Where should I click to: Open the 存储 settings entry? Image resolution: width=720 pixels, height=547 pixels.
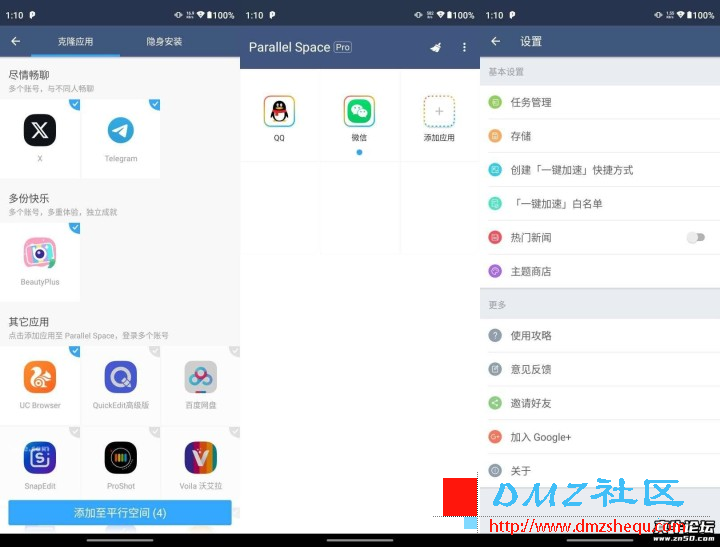(521, 136)
